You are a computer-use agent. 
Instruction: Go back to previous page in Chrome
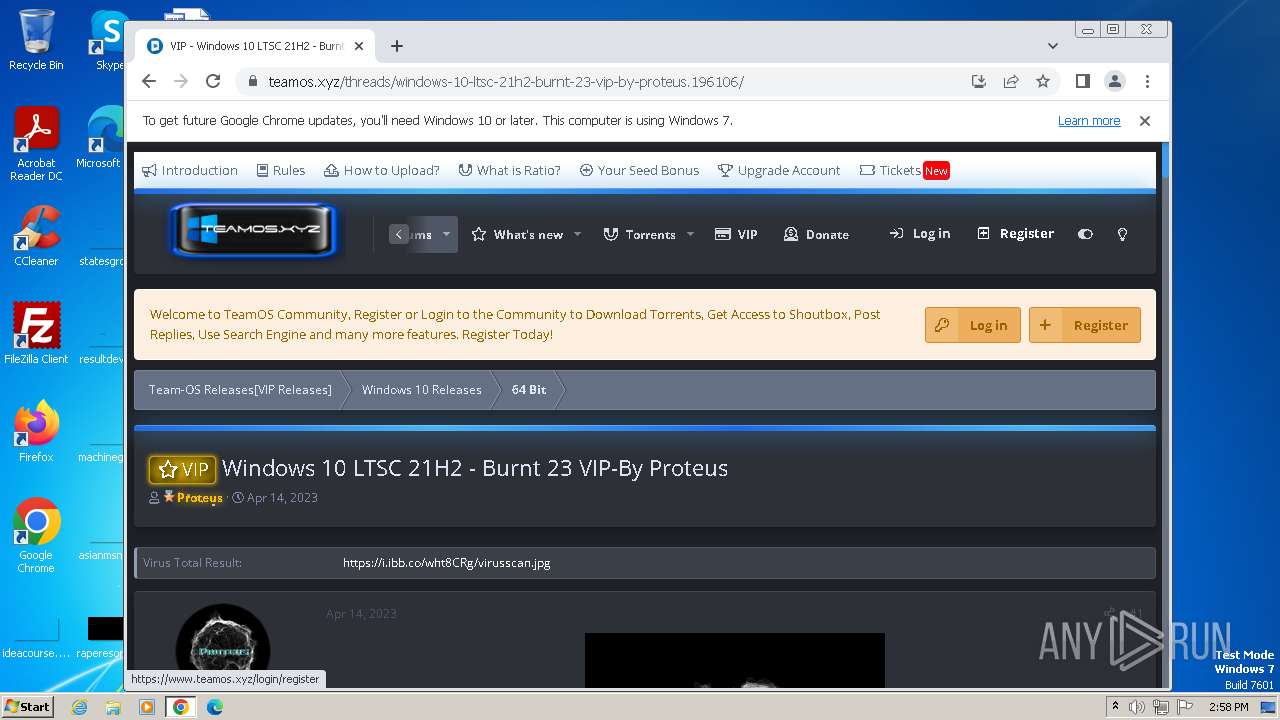tap(149, 81)
